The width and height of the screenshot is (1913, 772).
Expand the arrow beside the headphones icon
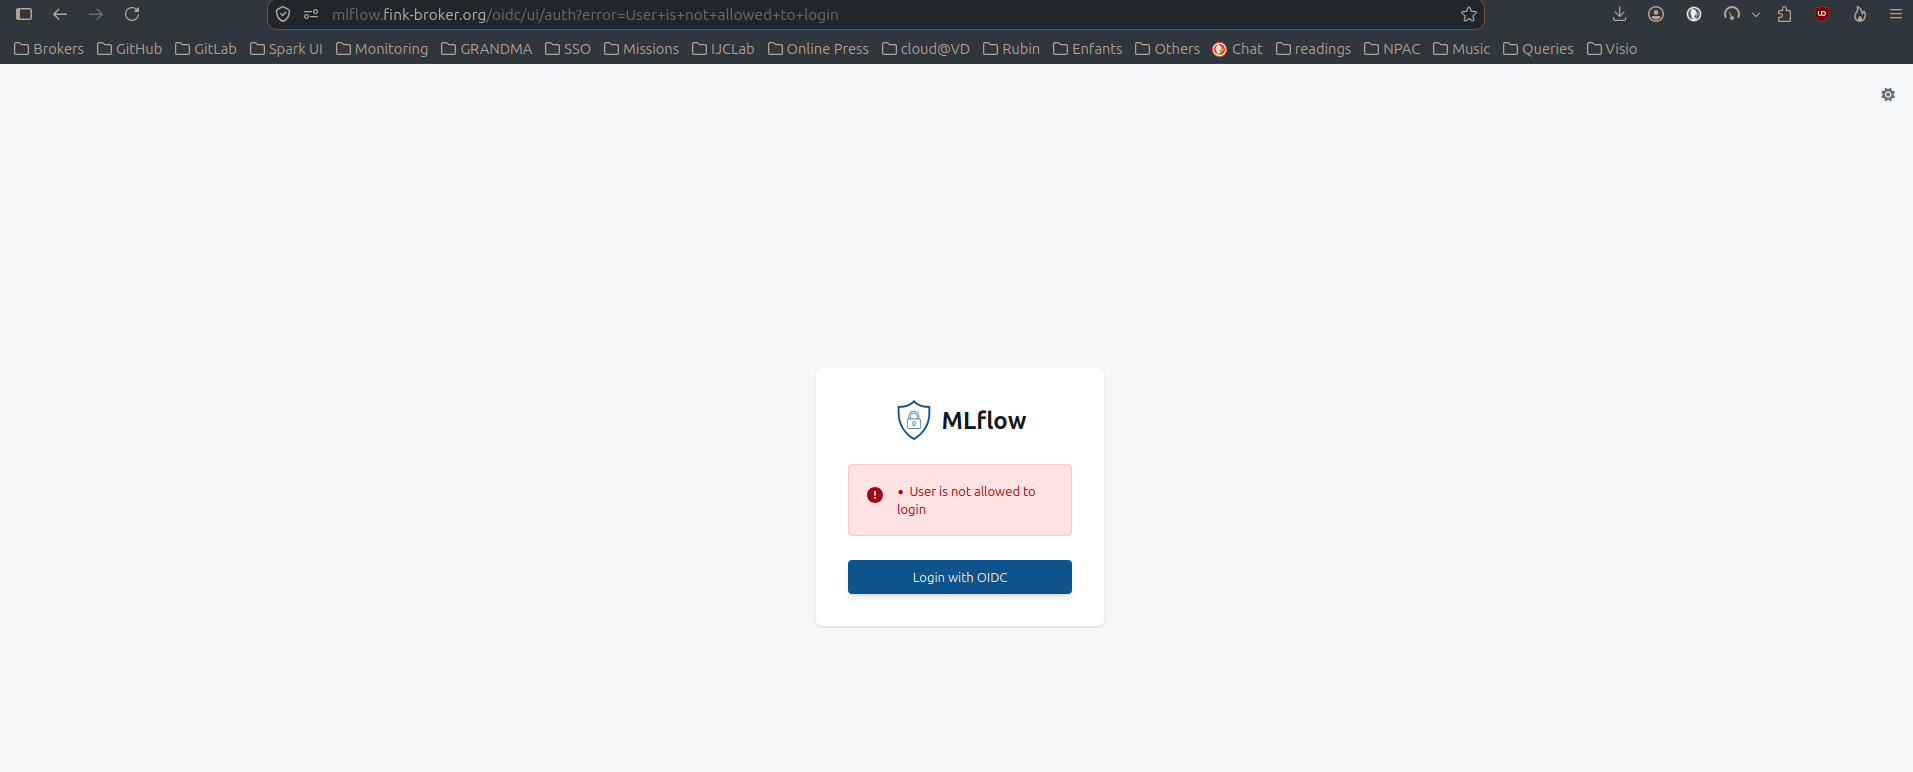[1756, 14]
